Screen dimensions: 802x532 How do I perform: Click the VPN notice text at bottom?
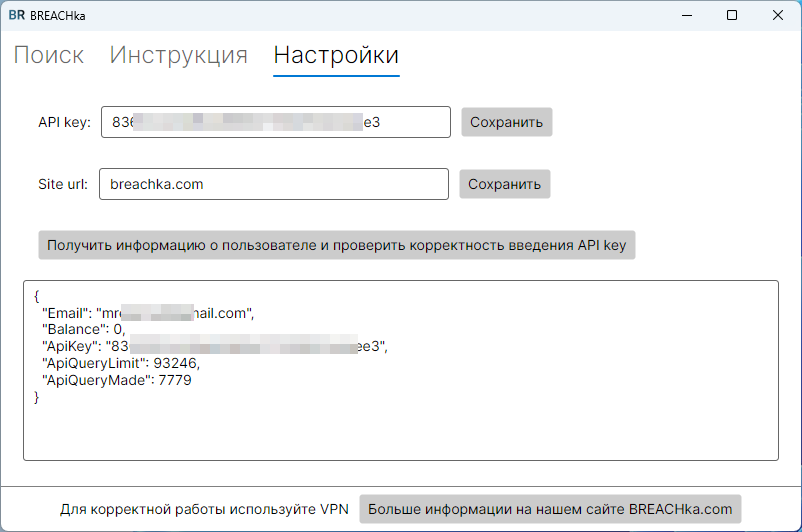[x=204, y=509]
